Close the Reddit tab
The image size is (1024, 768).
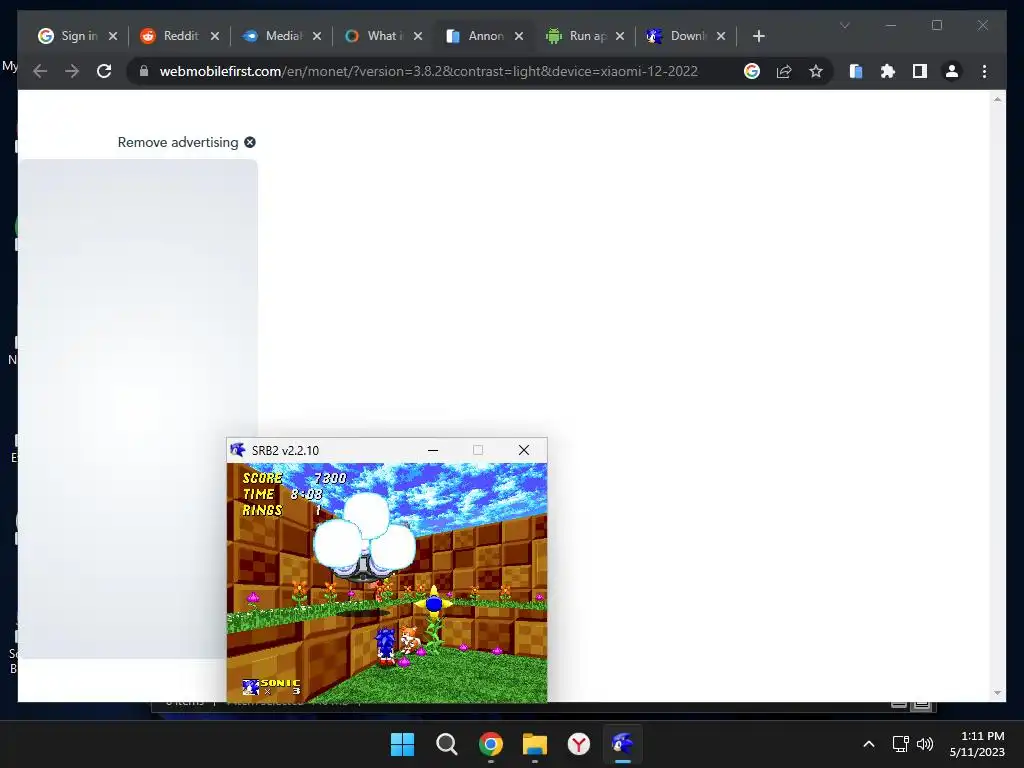[215, 36]
